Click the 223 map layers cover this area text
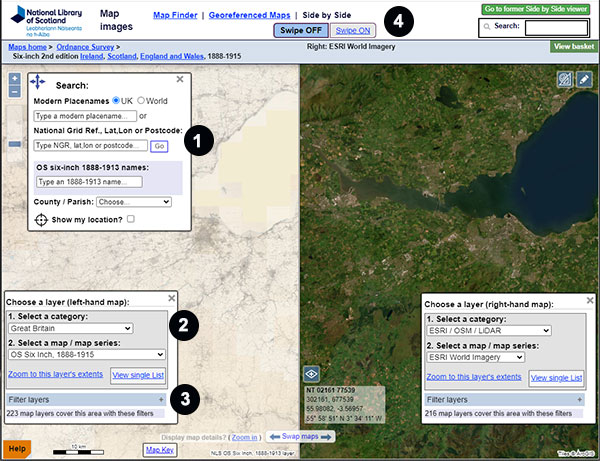The height and width of the screenshot is (461, 600). click(80, 414)
